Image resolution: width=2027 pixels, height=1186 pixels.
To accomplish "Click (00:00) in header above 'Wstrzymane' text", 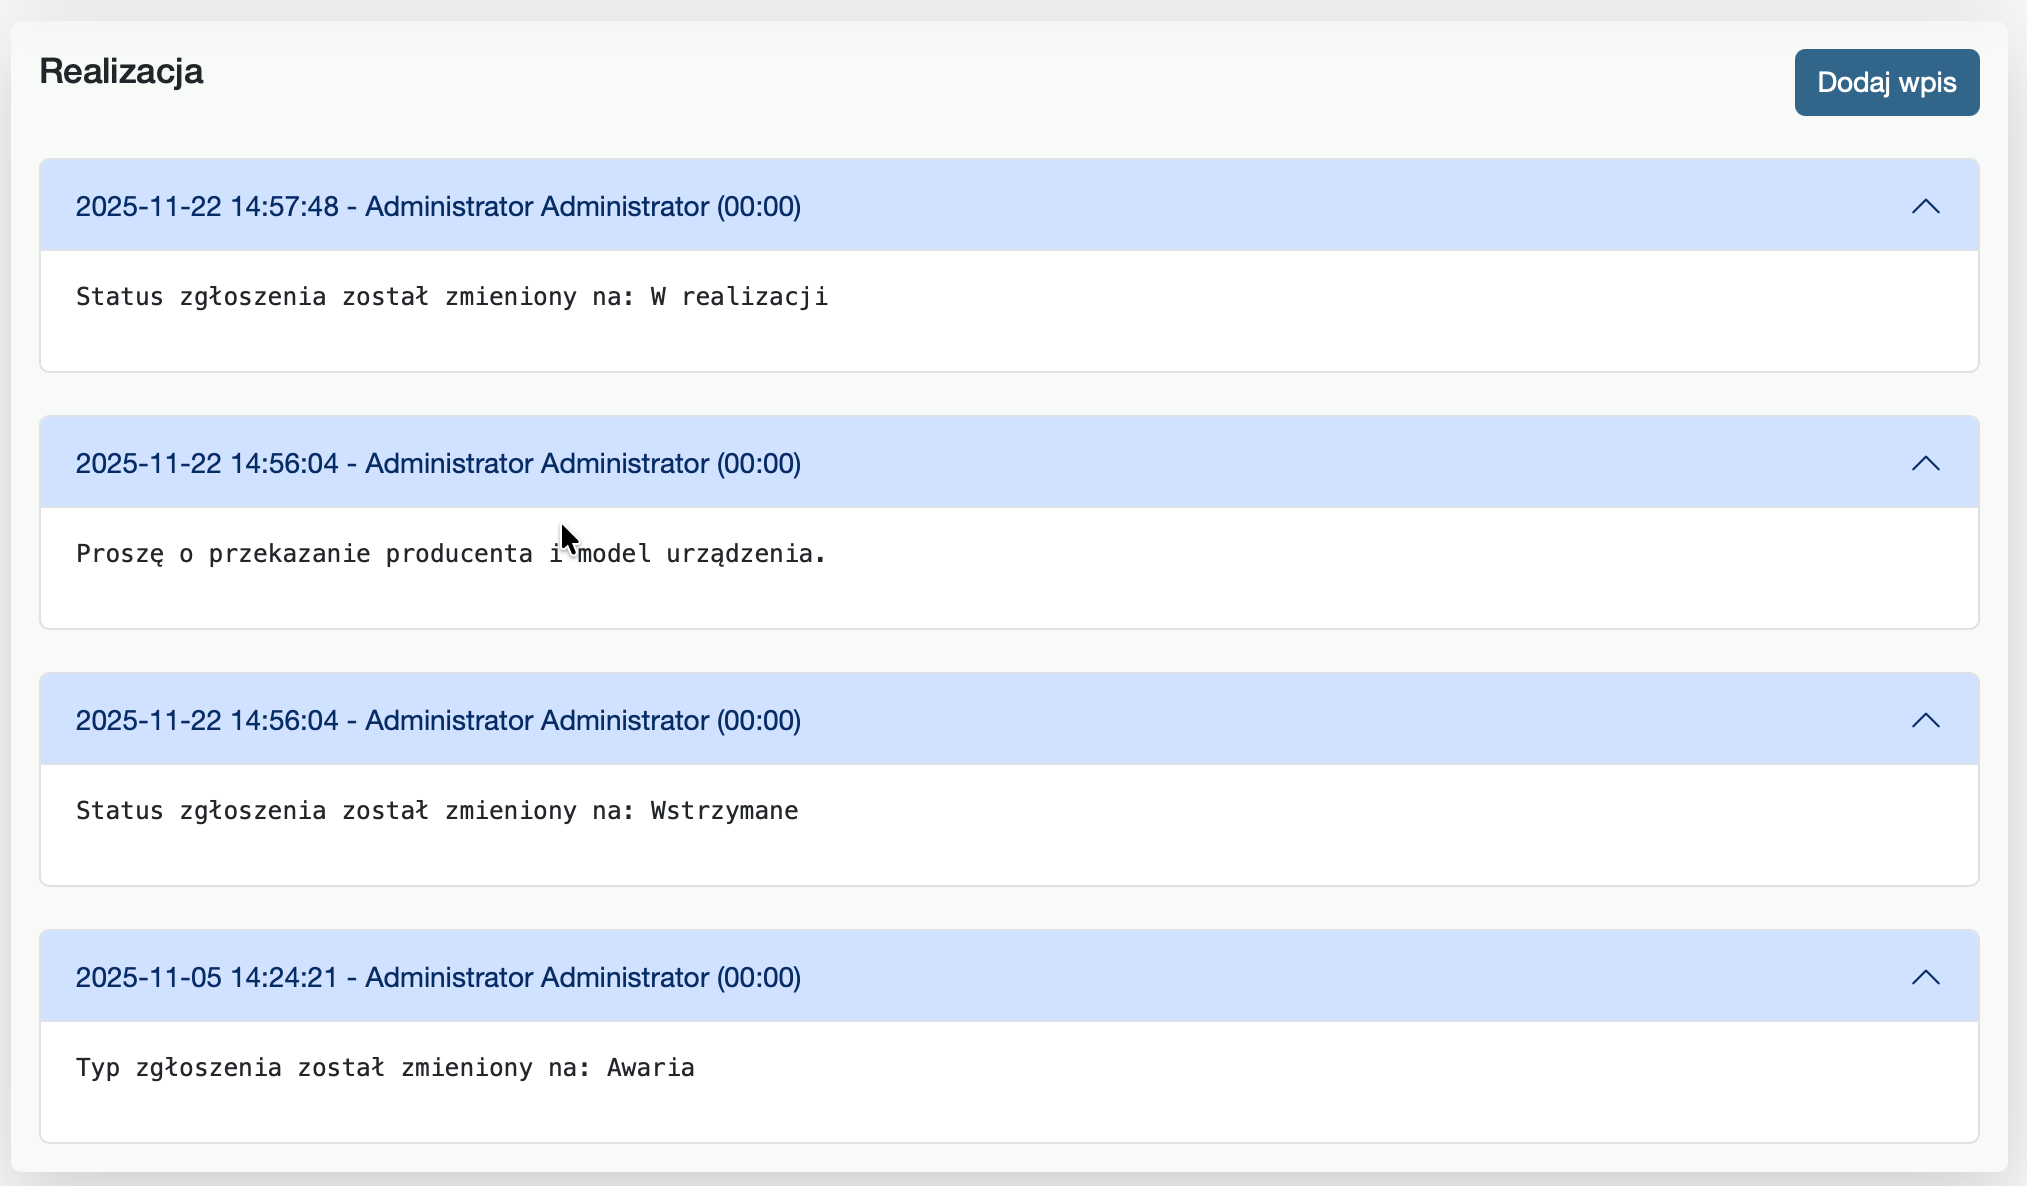I will point(758,721).
